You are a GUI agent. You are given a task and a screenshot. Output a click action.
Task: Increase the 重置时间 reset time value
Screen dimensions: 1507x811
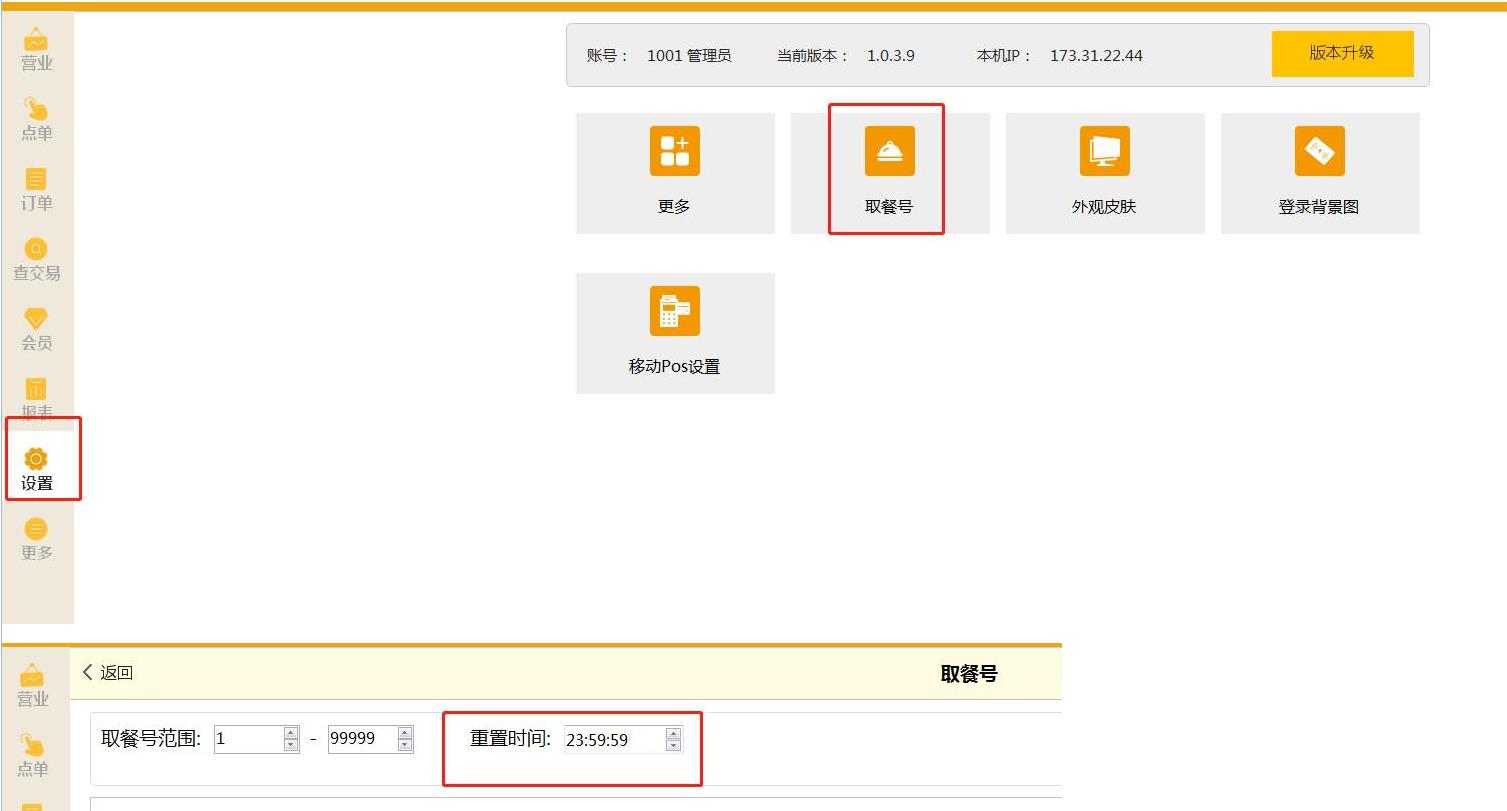click(x=673, y=733)
